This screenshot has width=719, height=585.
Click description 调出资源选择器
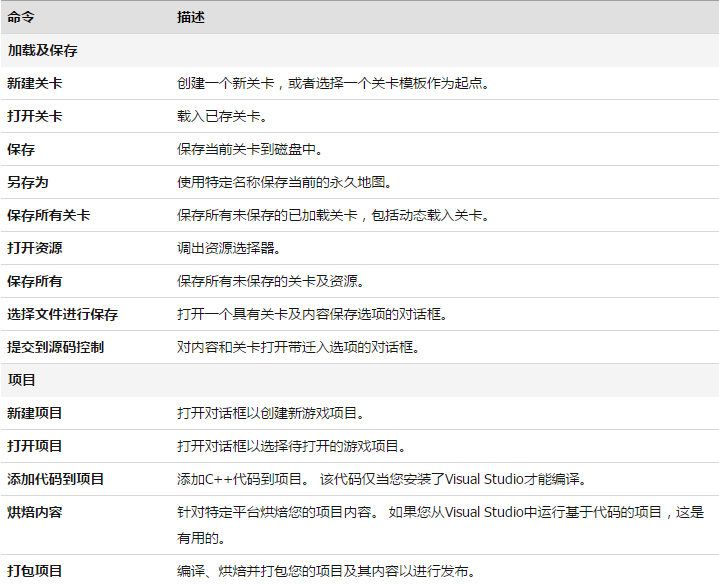[229, 248]
